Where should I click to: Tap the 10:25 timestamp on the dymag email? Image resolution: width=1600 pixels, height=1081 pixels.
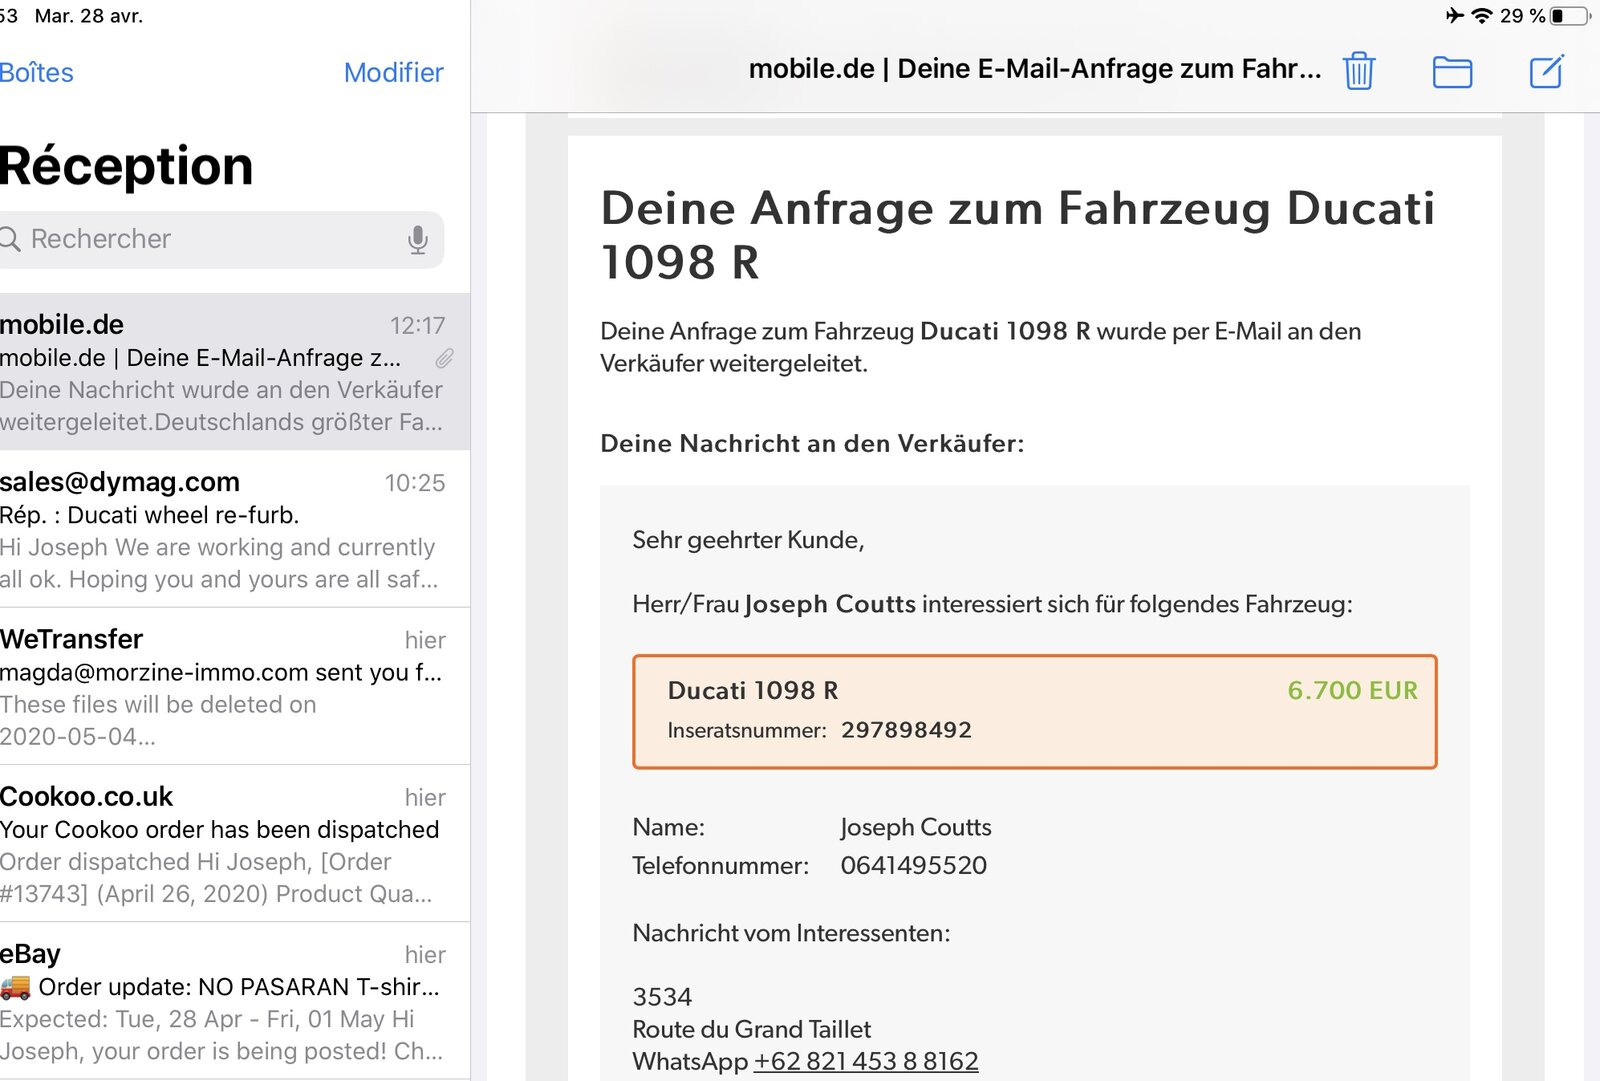[415, 483]
